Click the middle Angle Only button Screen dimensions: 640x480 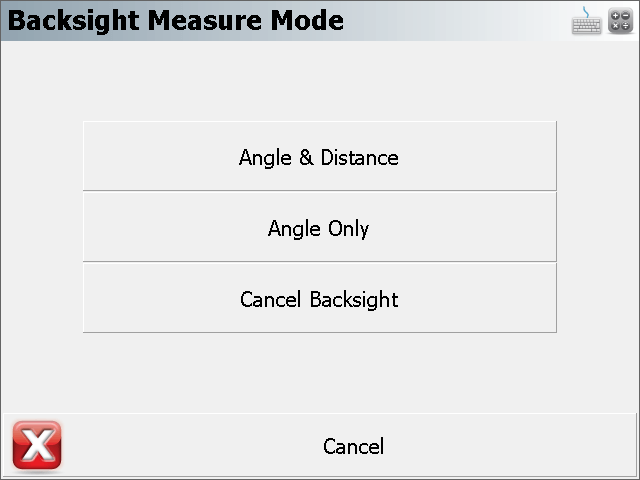(x=320, y=227)
